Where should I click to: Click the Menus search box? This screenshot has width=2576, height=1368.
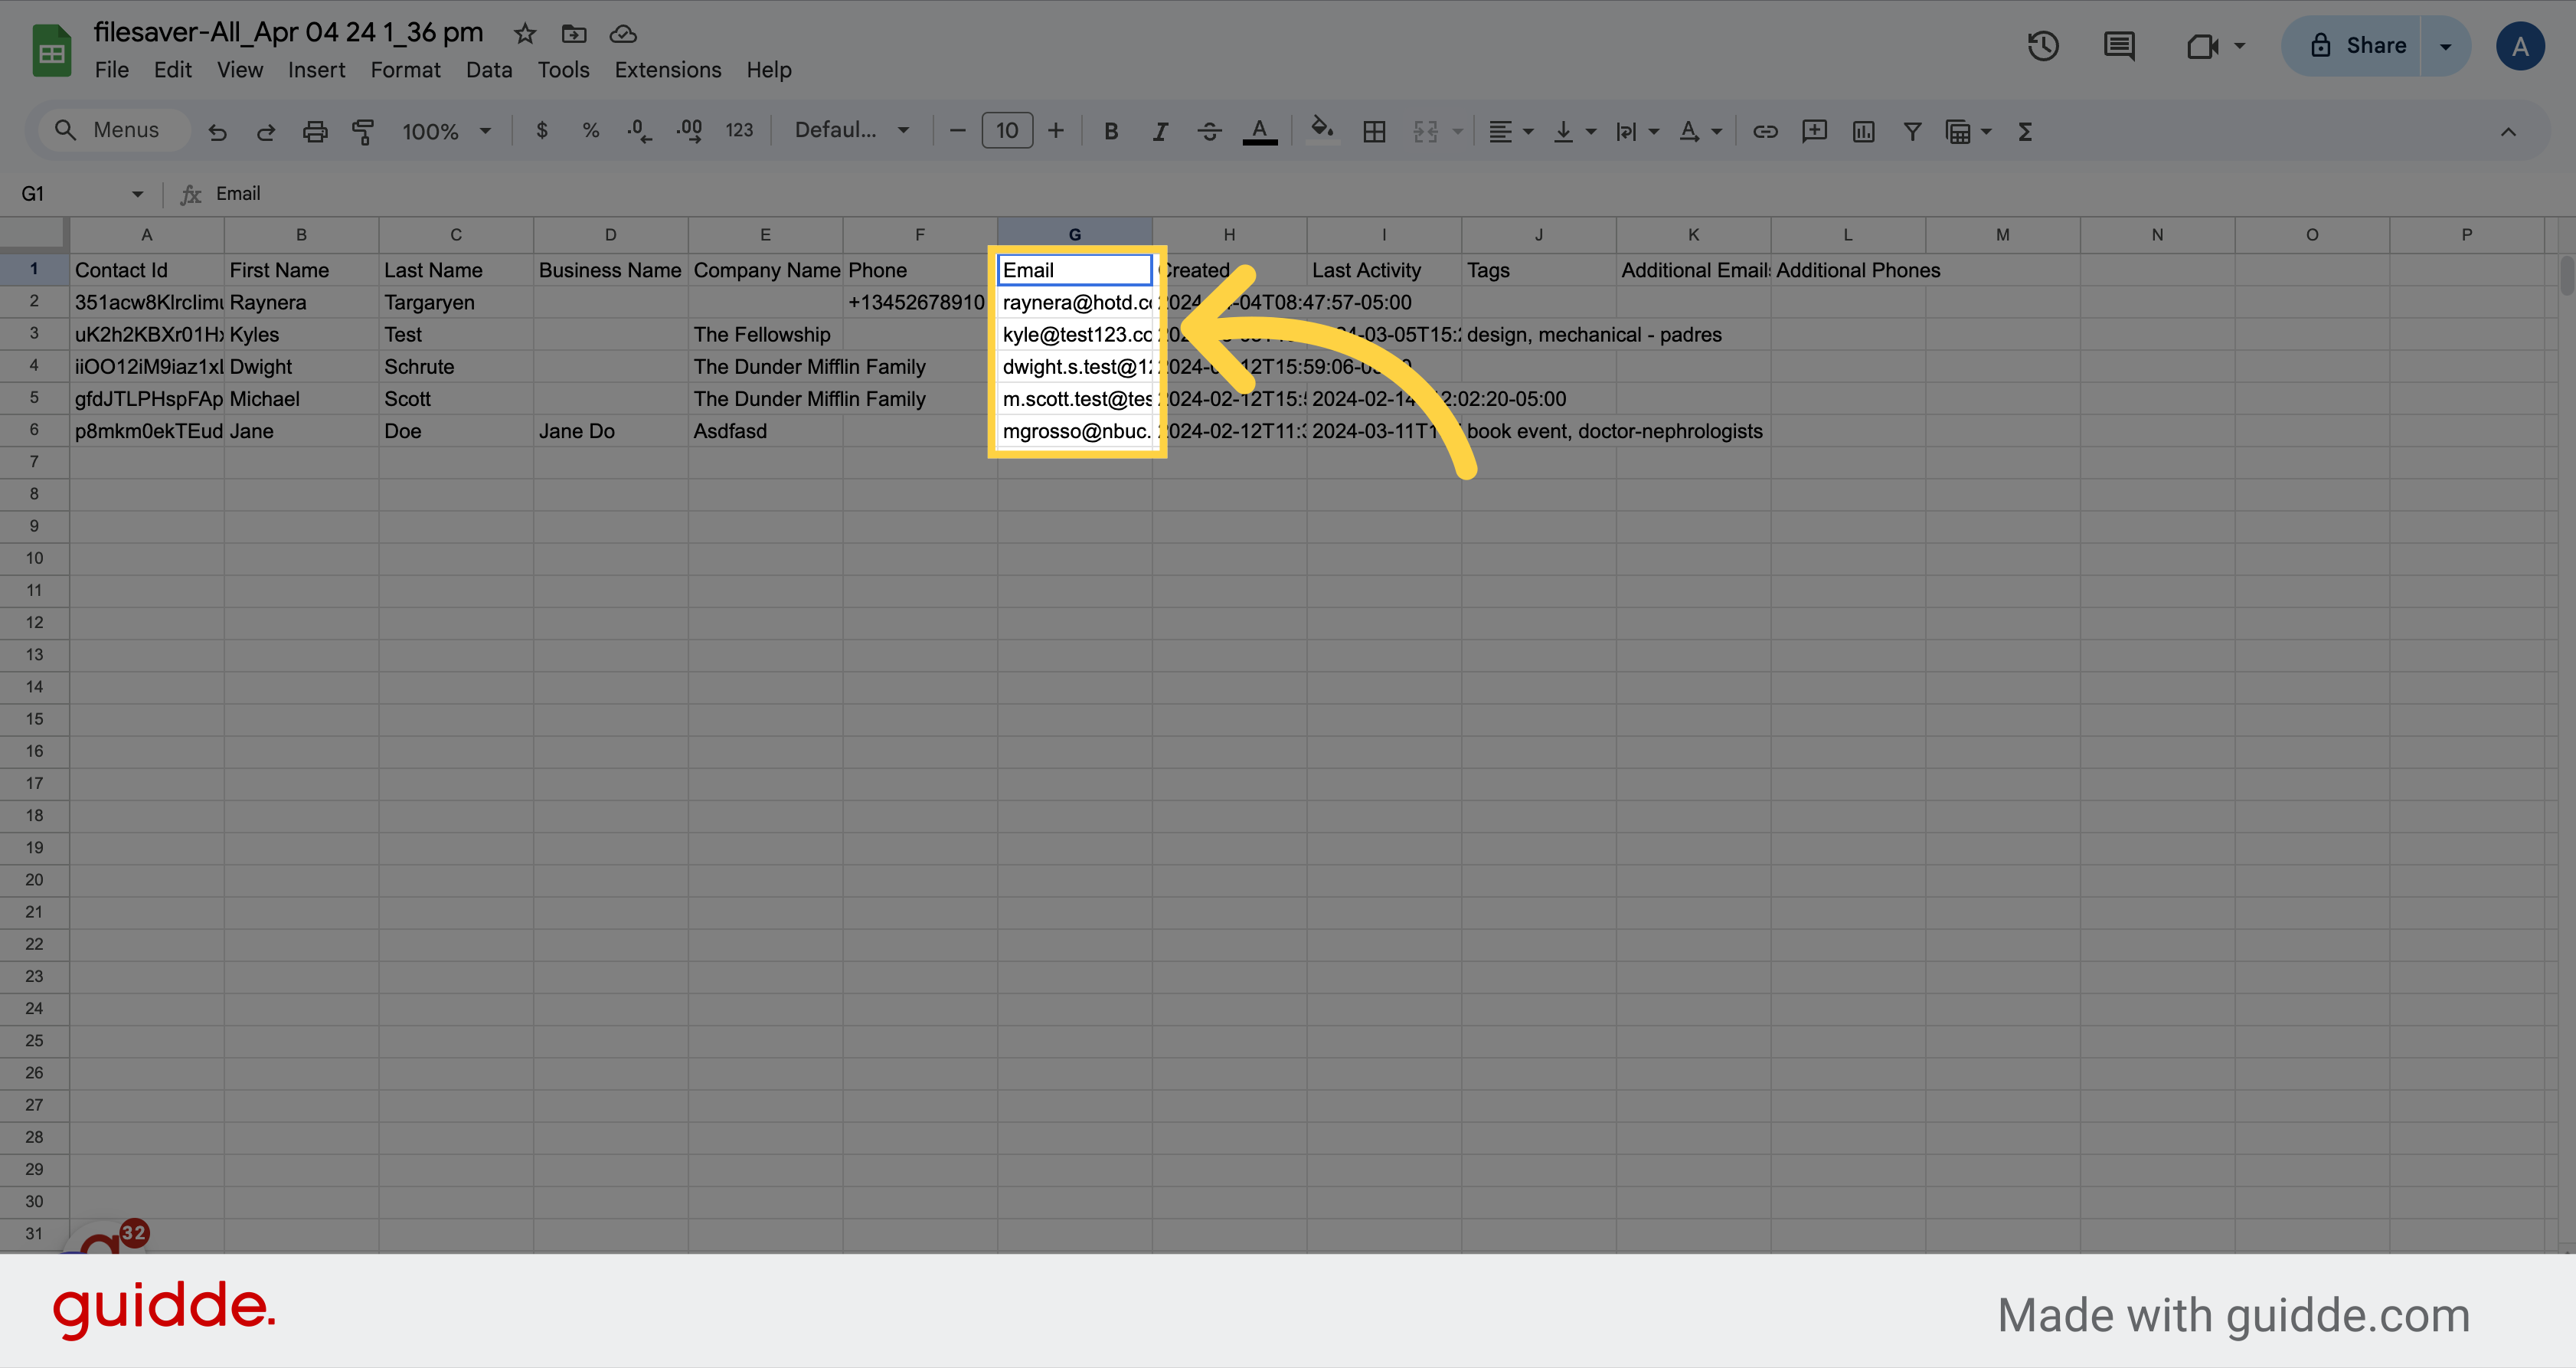click(x=115, y=130)
